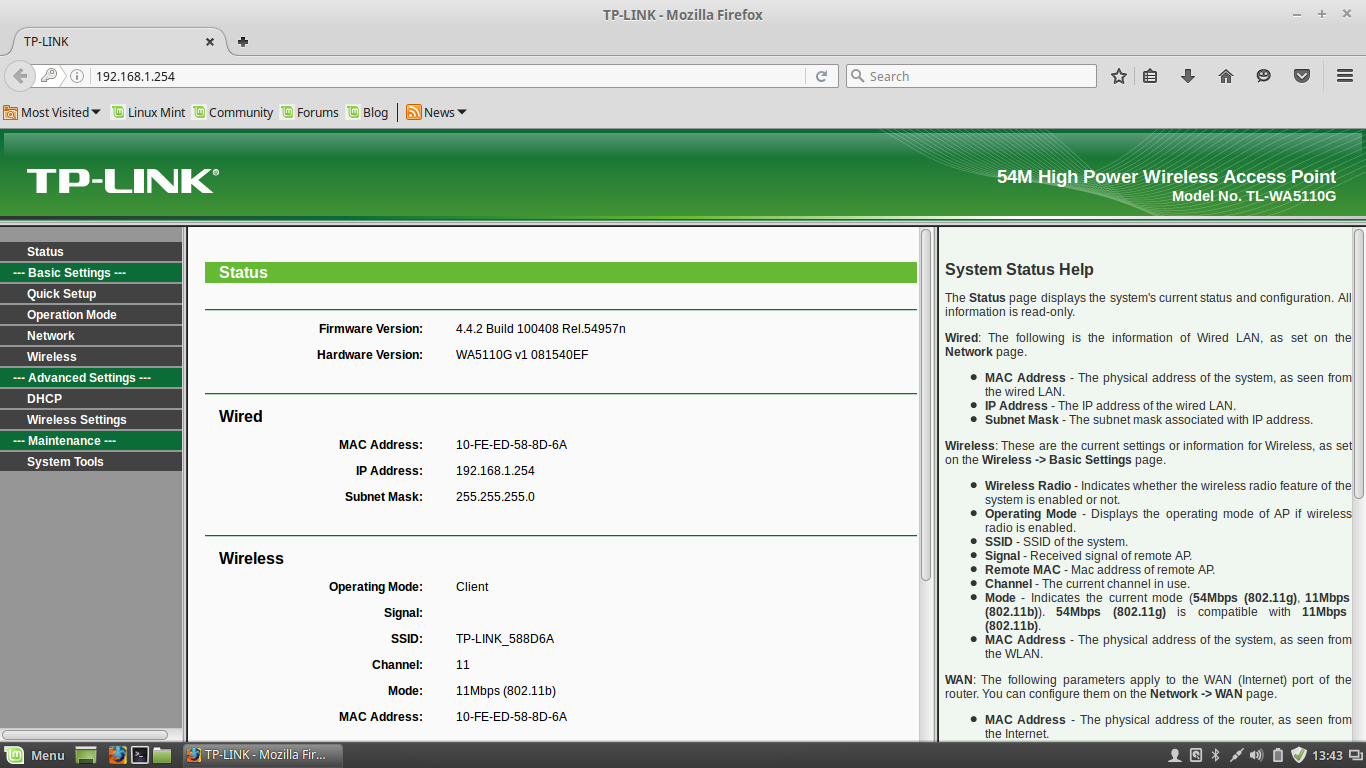Open the volume speaker tray icon
Viewport: 1366px width, 768px height.
pos(1256,755)
